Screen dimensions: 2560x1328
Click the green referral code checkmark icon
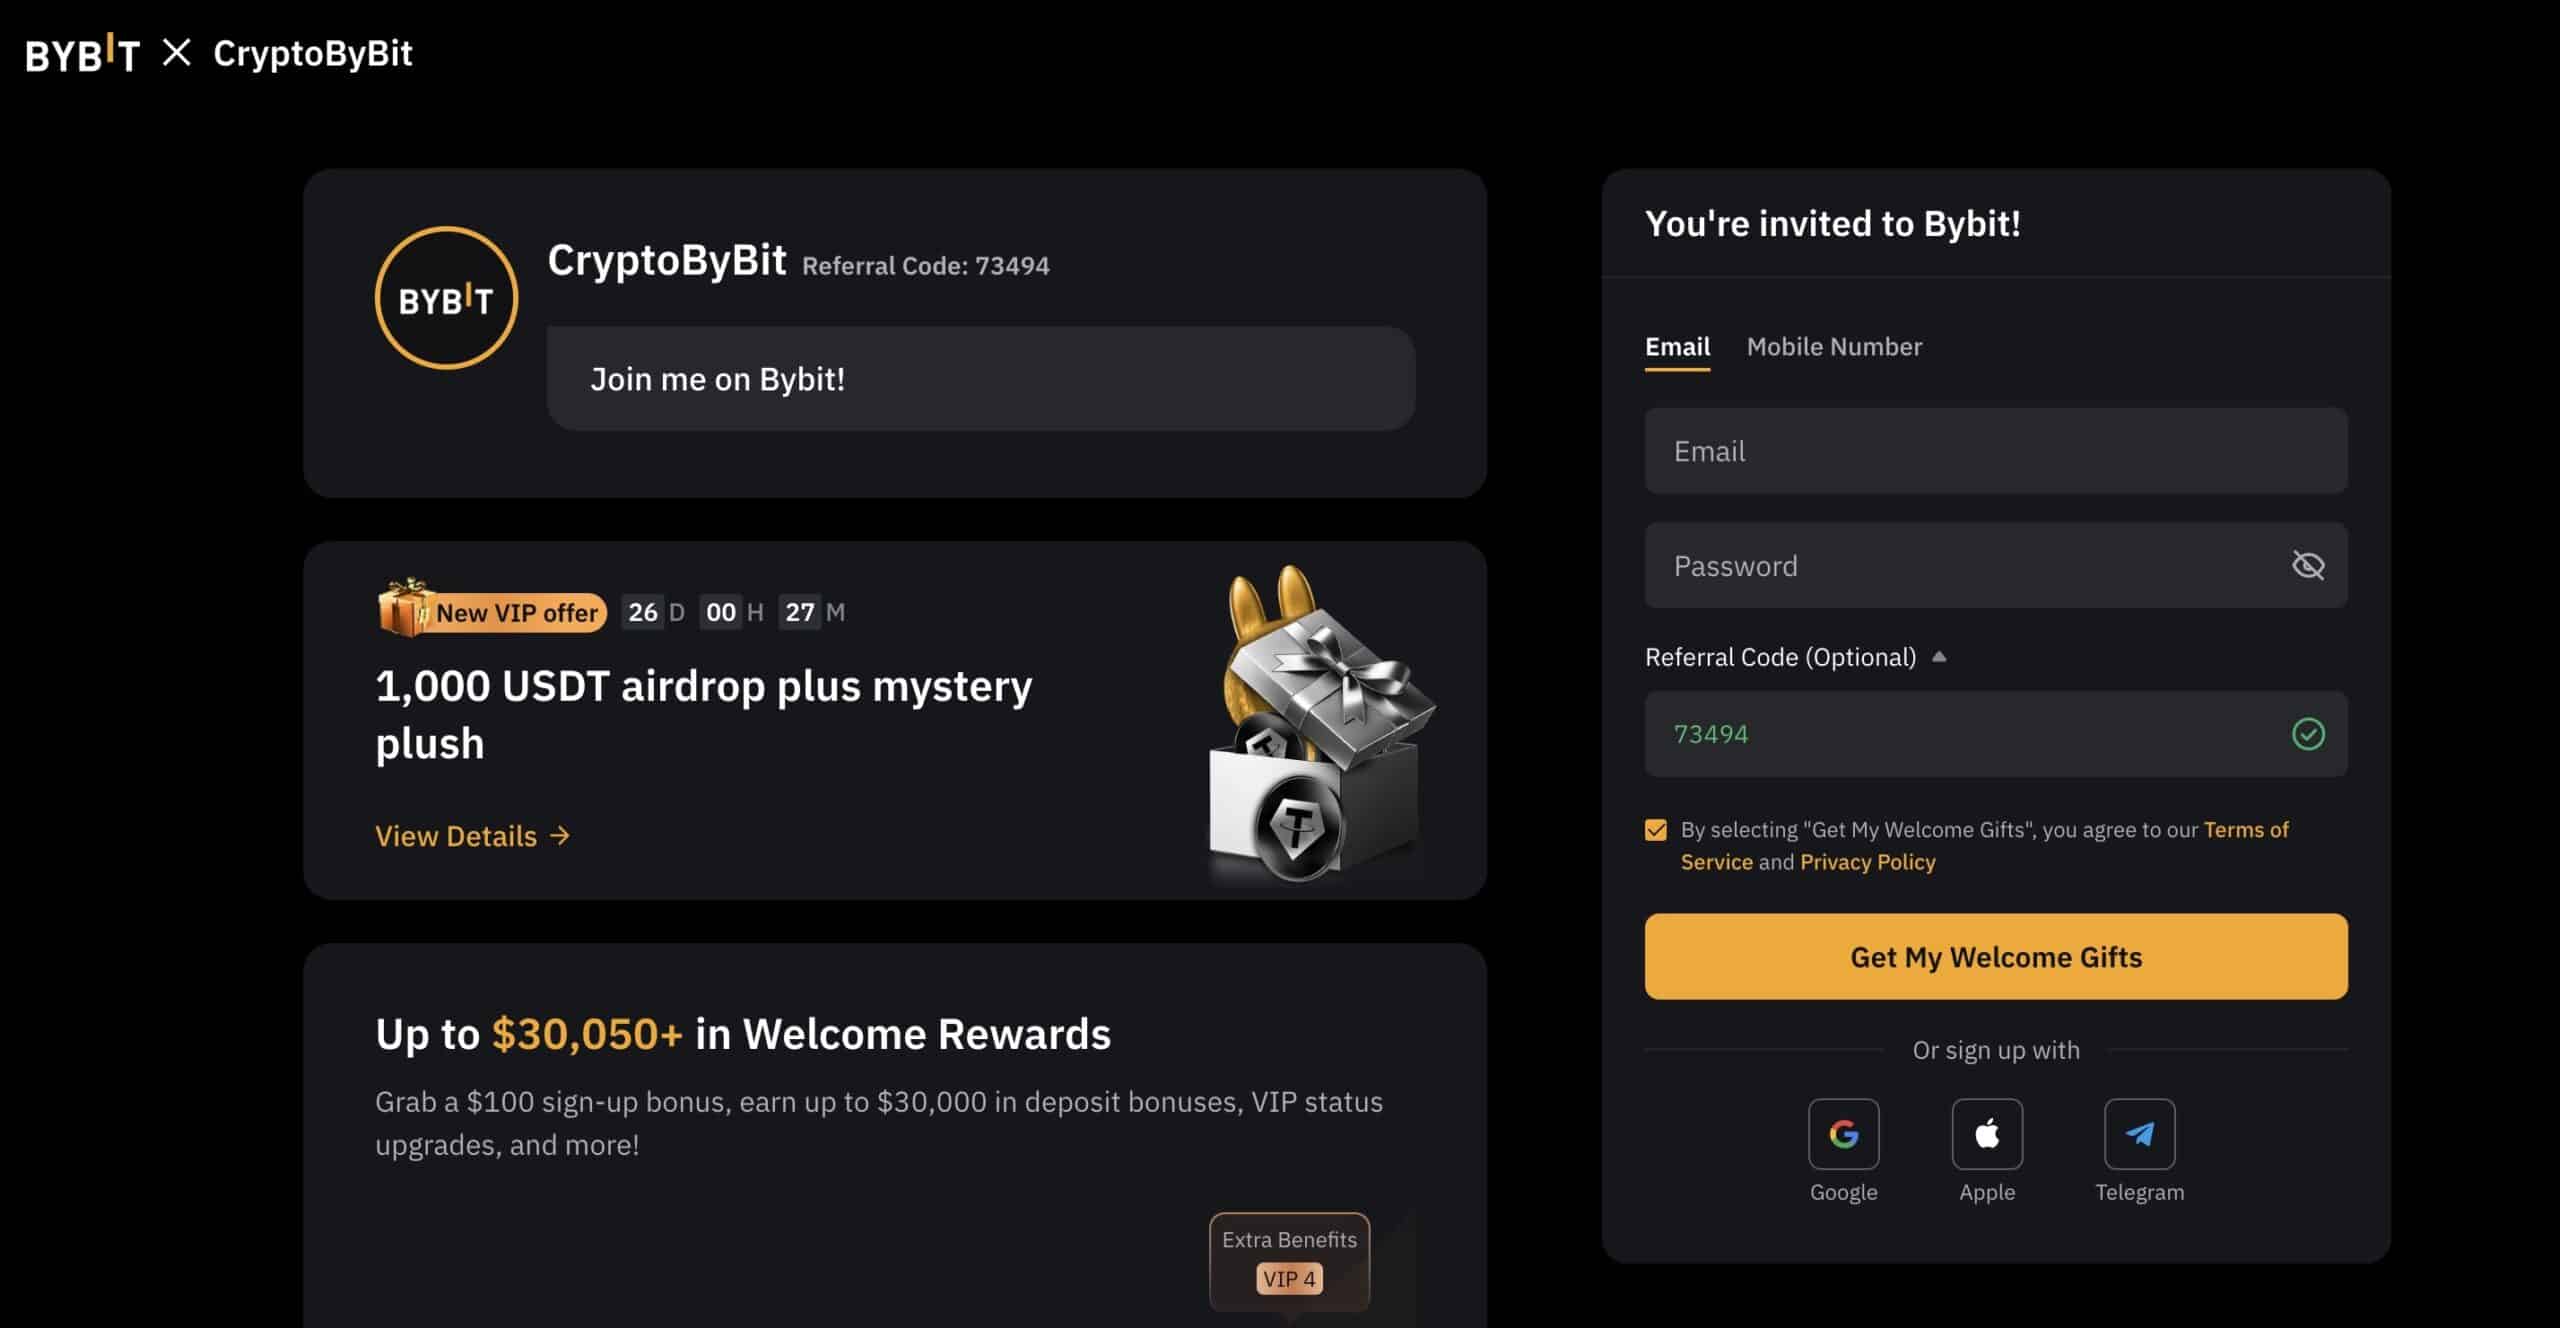pyautogui.click(x=2308, y=734)
